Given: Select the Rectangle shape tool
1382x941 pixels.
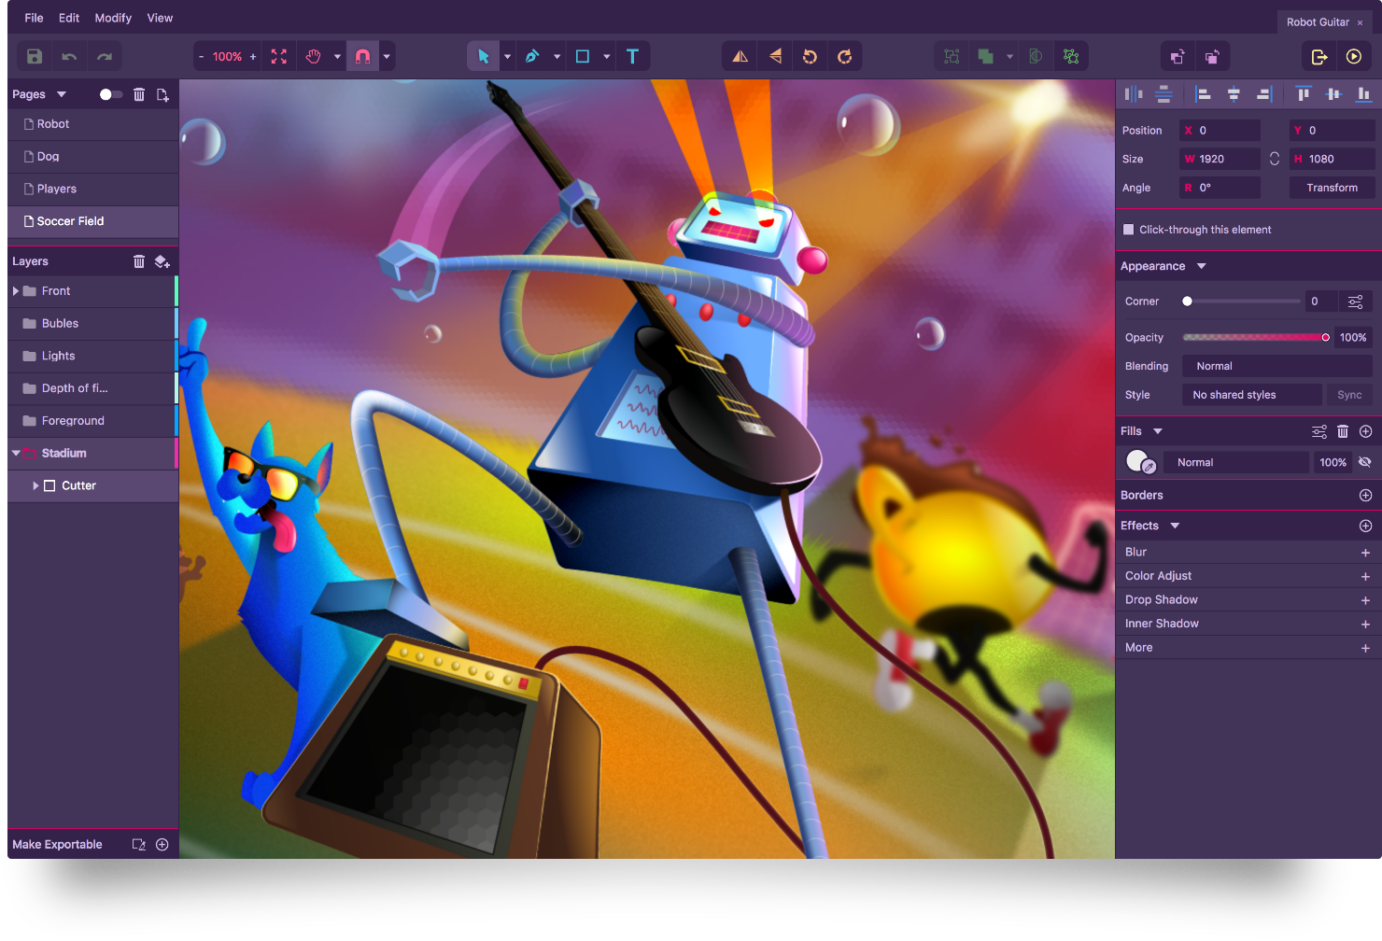Looking at the screenshot, I should click(x=582, y=56).
